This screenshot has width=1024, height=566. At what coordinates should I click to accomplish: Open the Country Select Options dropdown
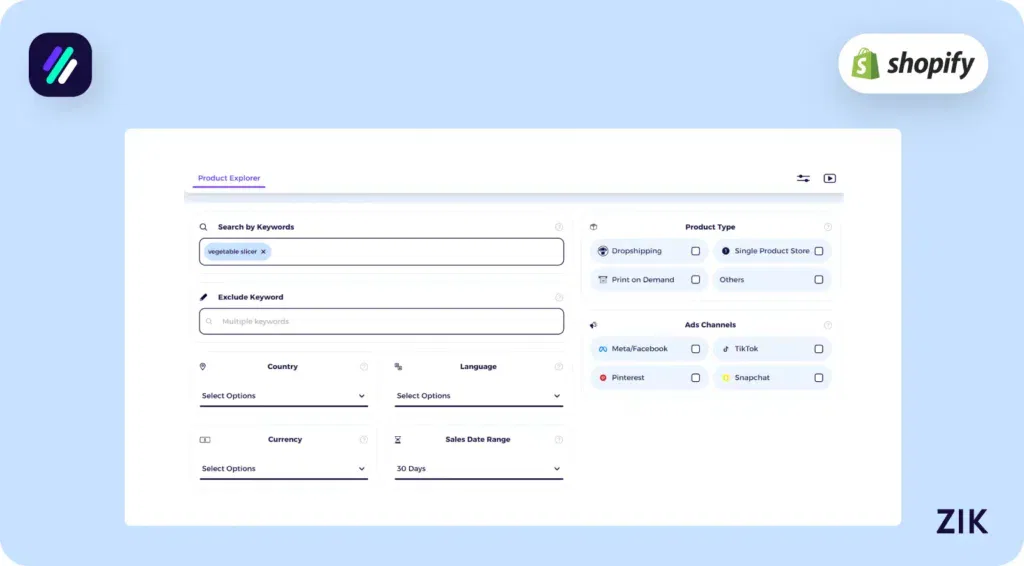click(x=283, y=396)
